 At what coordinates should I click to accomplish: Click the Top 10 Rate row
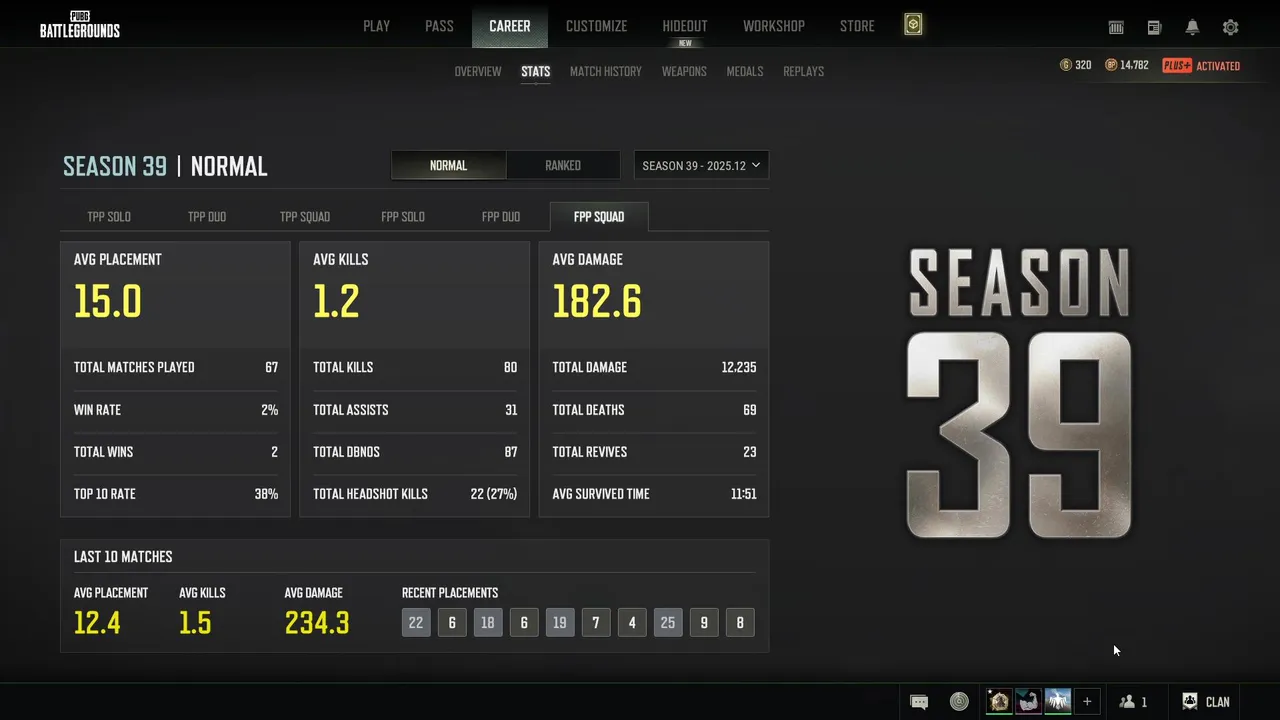pyautogui.click(x=175, y=494)
